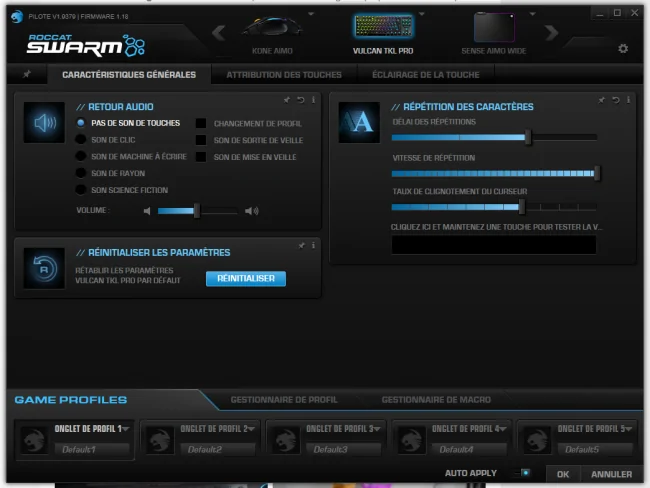Adjust the Volume slider
Screen dimensions: 650x488
[198, 211]
